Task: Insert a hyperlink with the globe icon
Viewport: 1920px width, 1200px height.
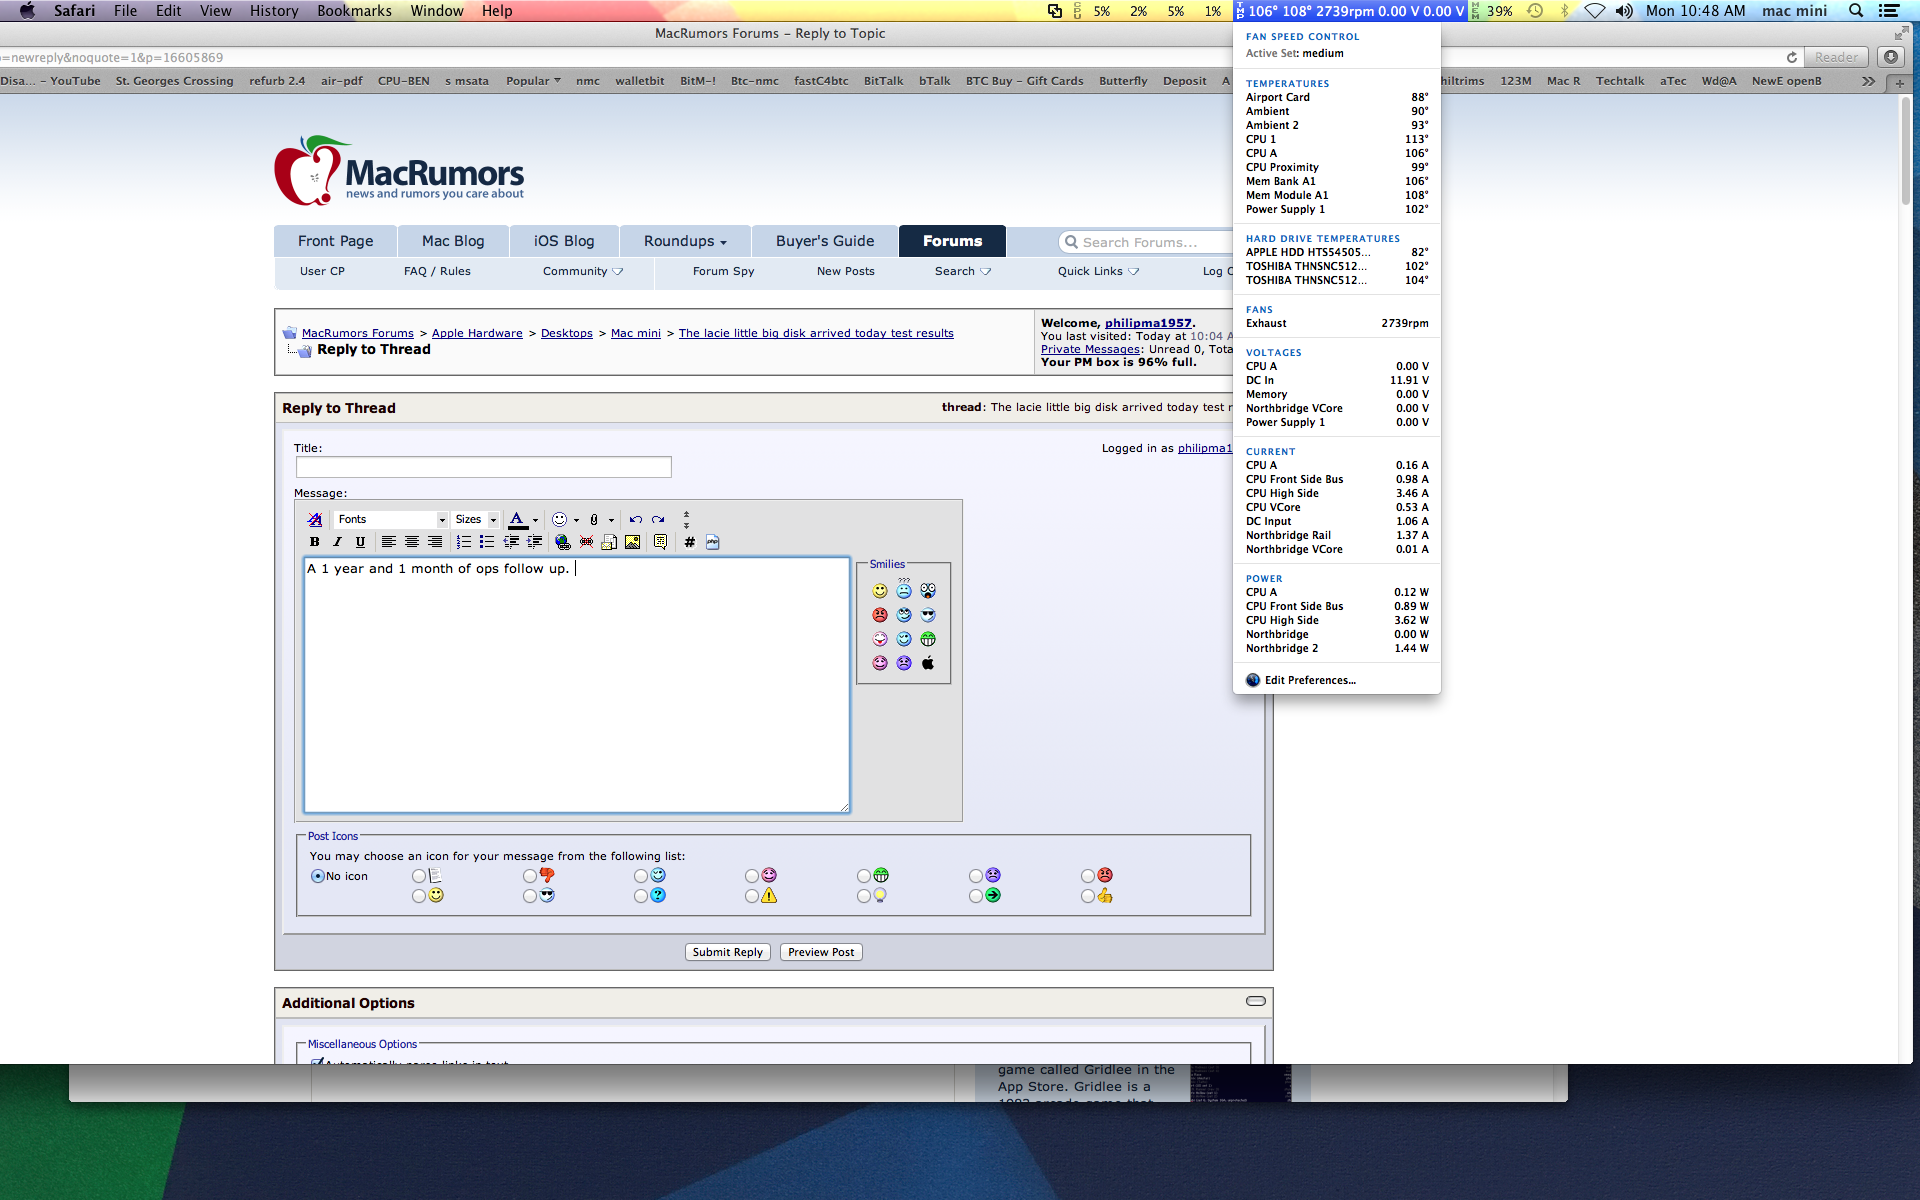Action: click(x=562, y=542)
